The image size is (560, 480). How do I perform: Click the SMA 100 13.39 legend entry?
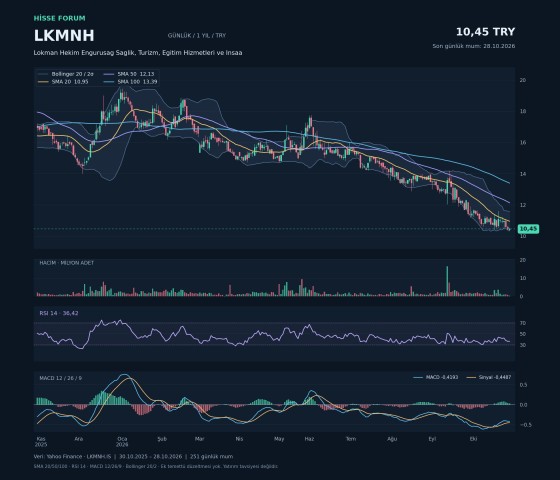pyautogui.click(x=130, y=82)
